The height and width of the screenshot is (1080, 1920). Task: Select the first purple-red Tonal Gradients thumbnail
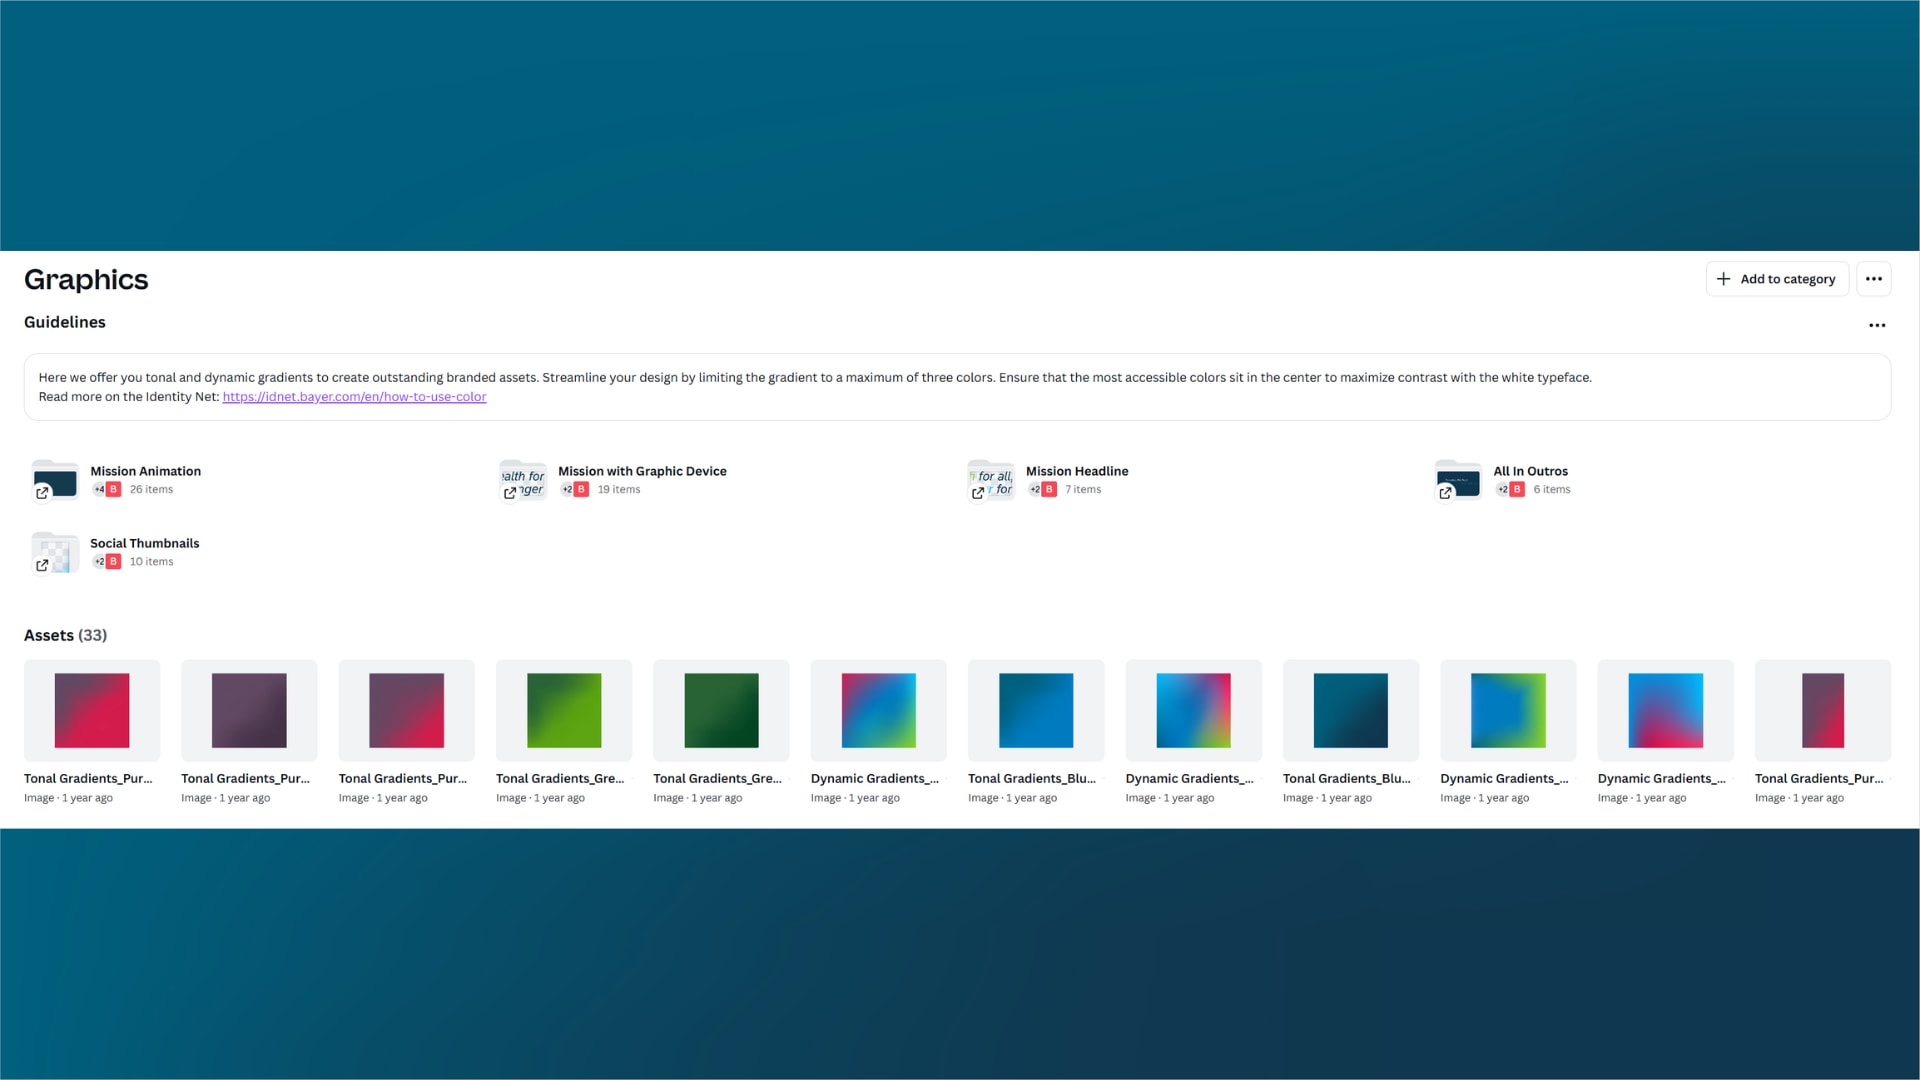click(x=92, y=711)
